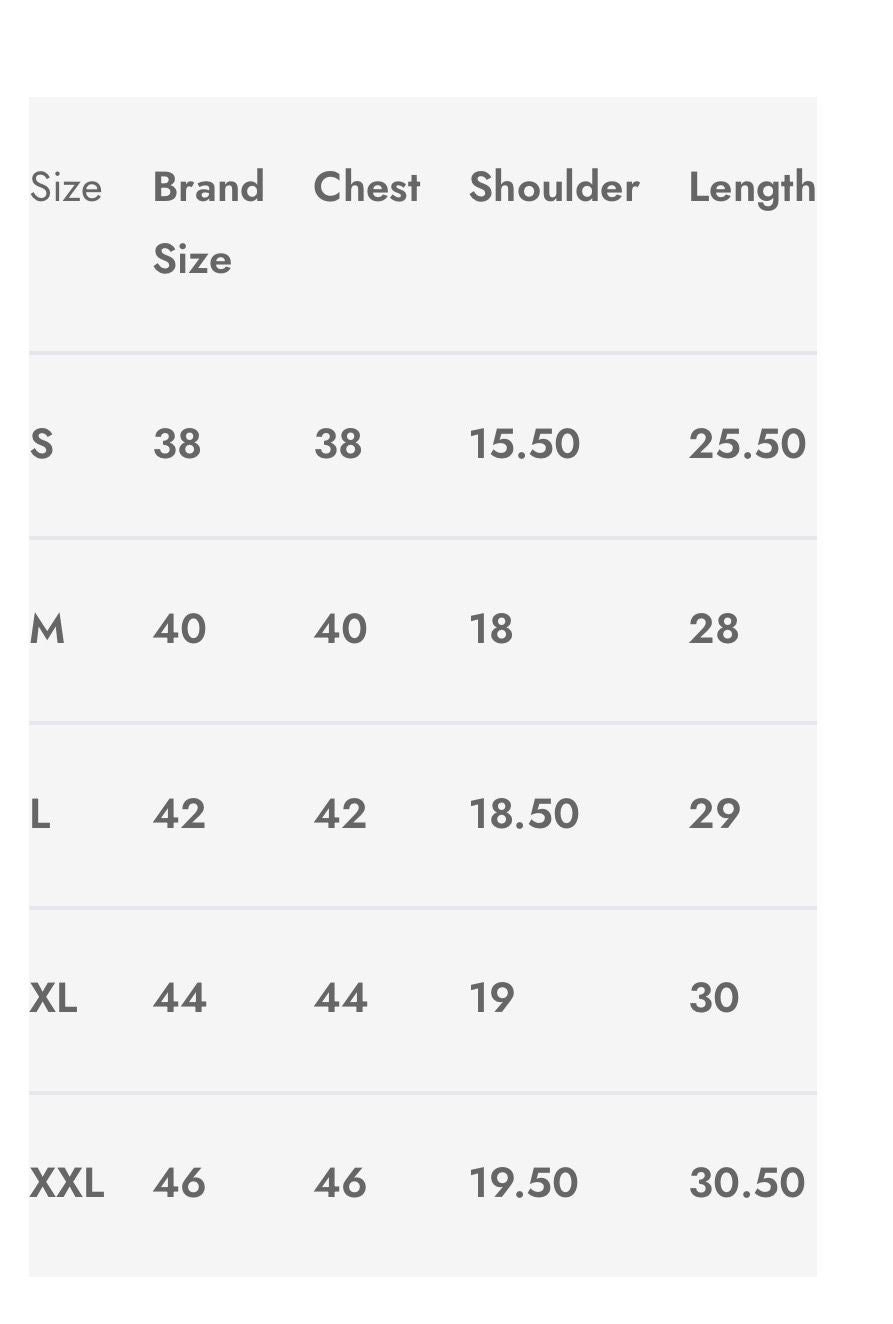This screenshot has width=893, height=1324.
Task: Click length value 25.50 for size S
Action: (x=746, y=444)
